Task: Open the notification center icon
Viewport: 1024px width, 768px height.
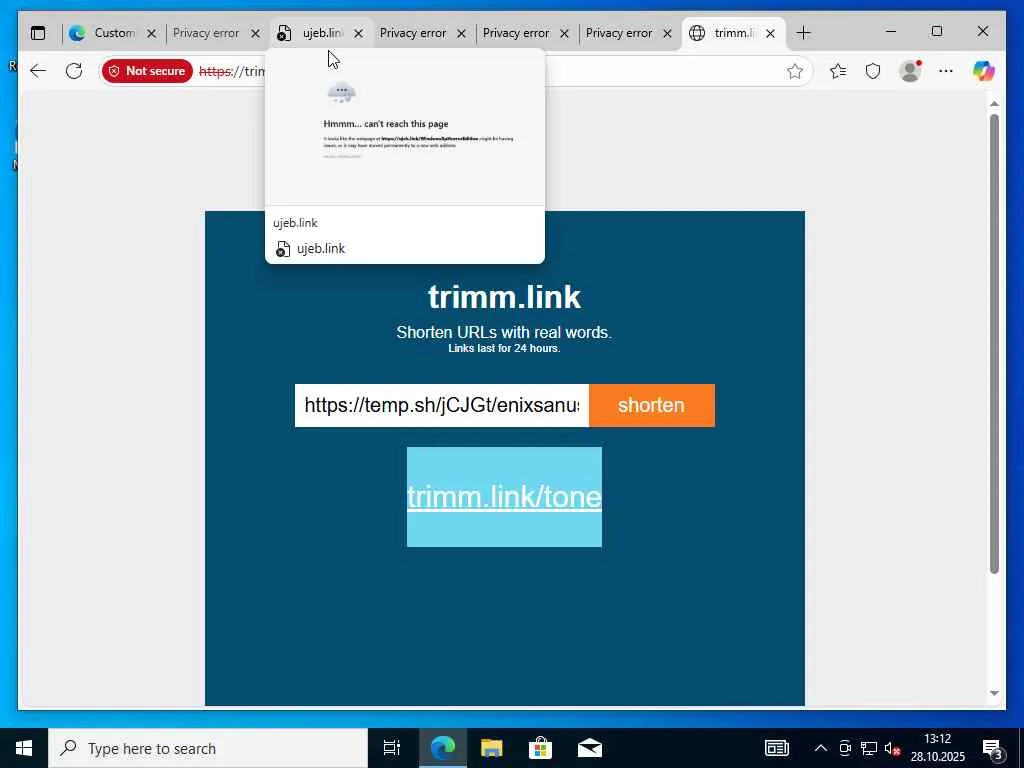Action: click(993, 749)
